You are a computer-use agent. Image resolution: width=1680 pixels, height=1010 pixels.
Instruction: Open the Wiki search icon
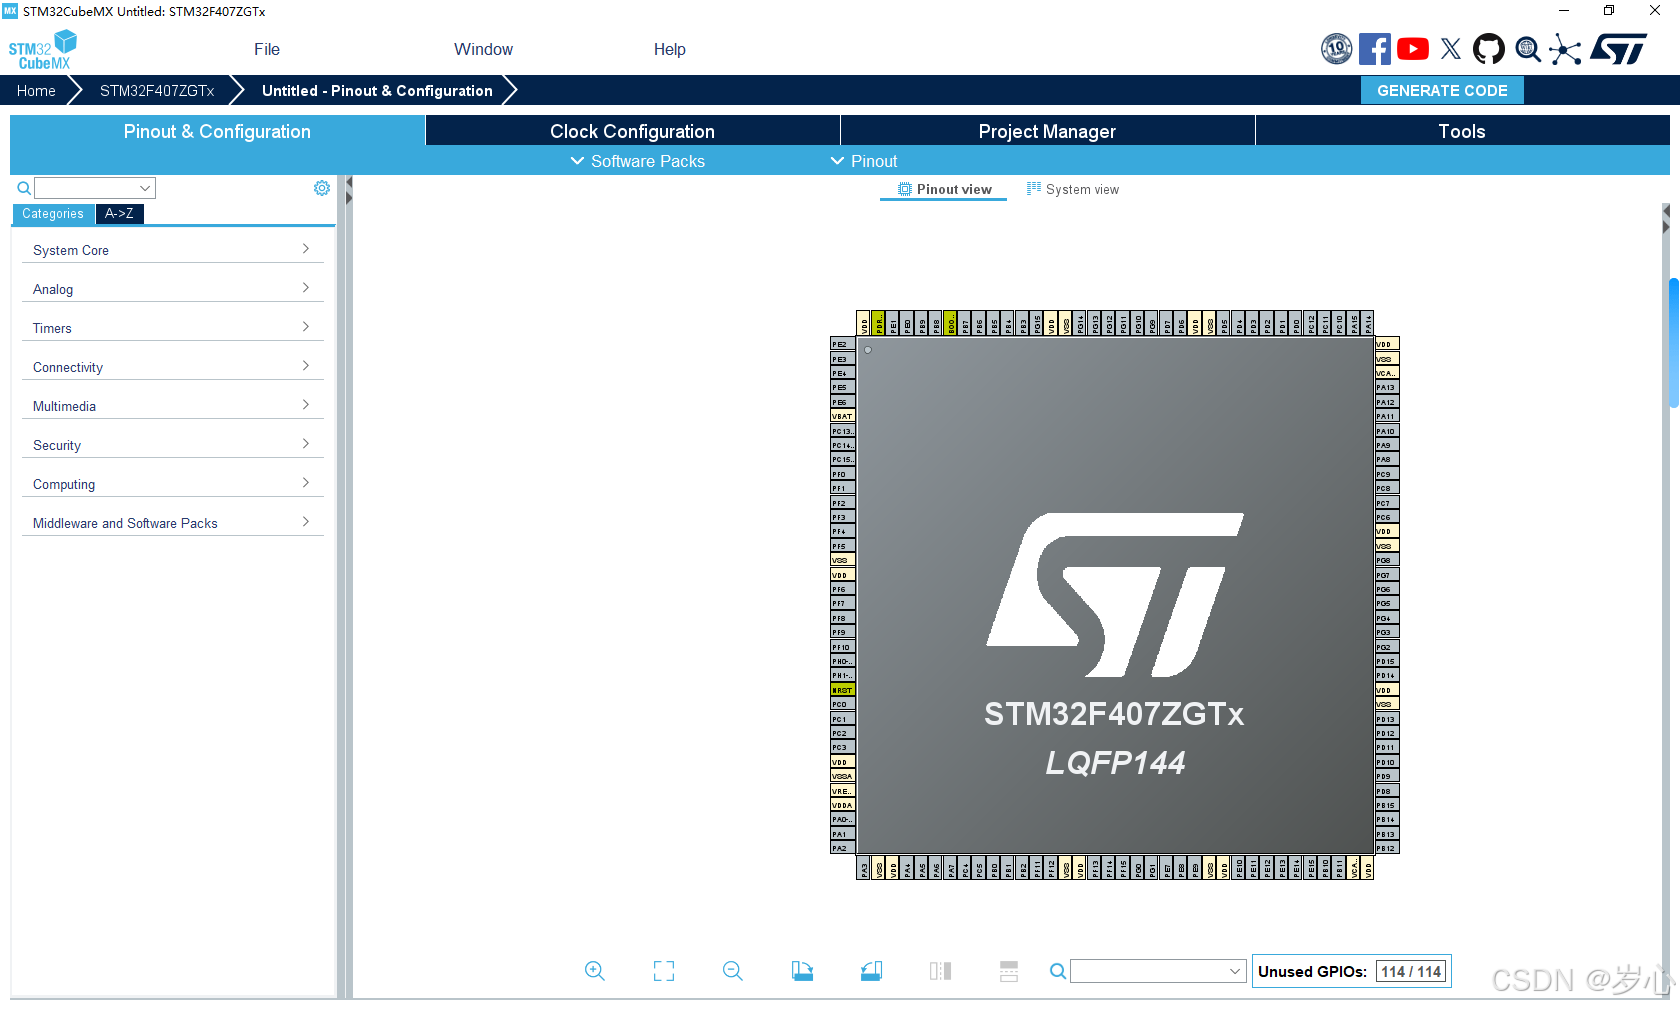click(1528, 49)
